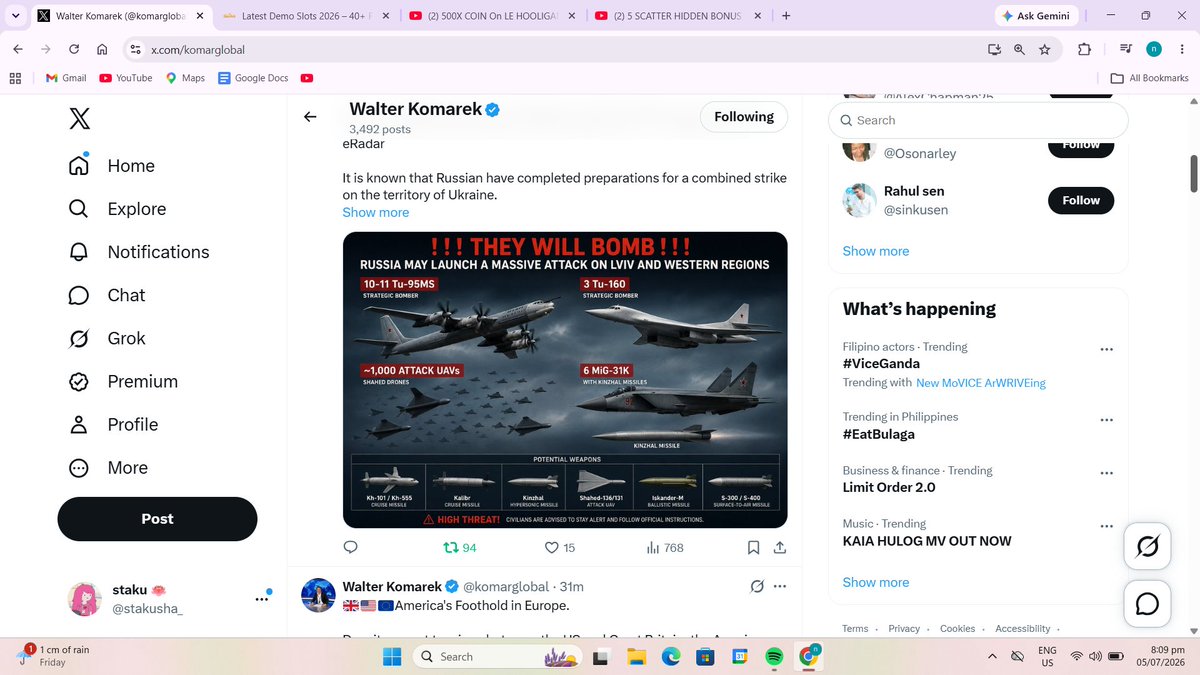The height and width of the screenshot is (675, 1200).
Task: Expand post text with Show more
Action: (x=376, y=212)
